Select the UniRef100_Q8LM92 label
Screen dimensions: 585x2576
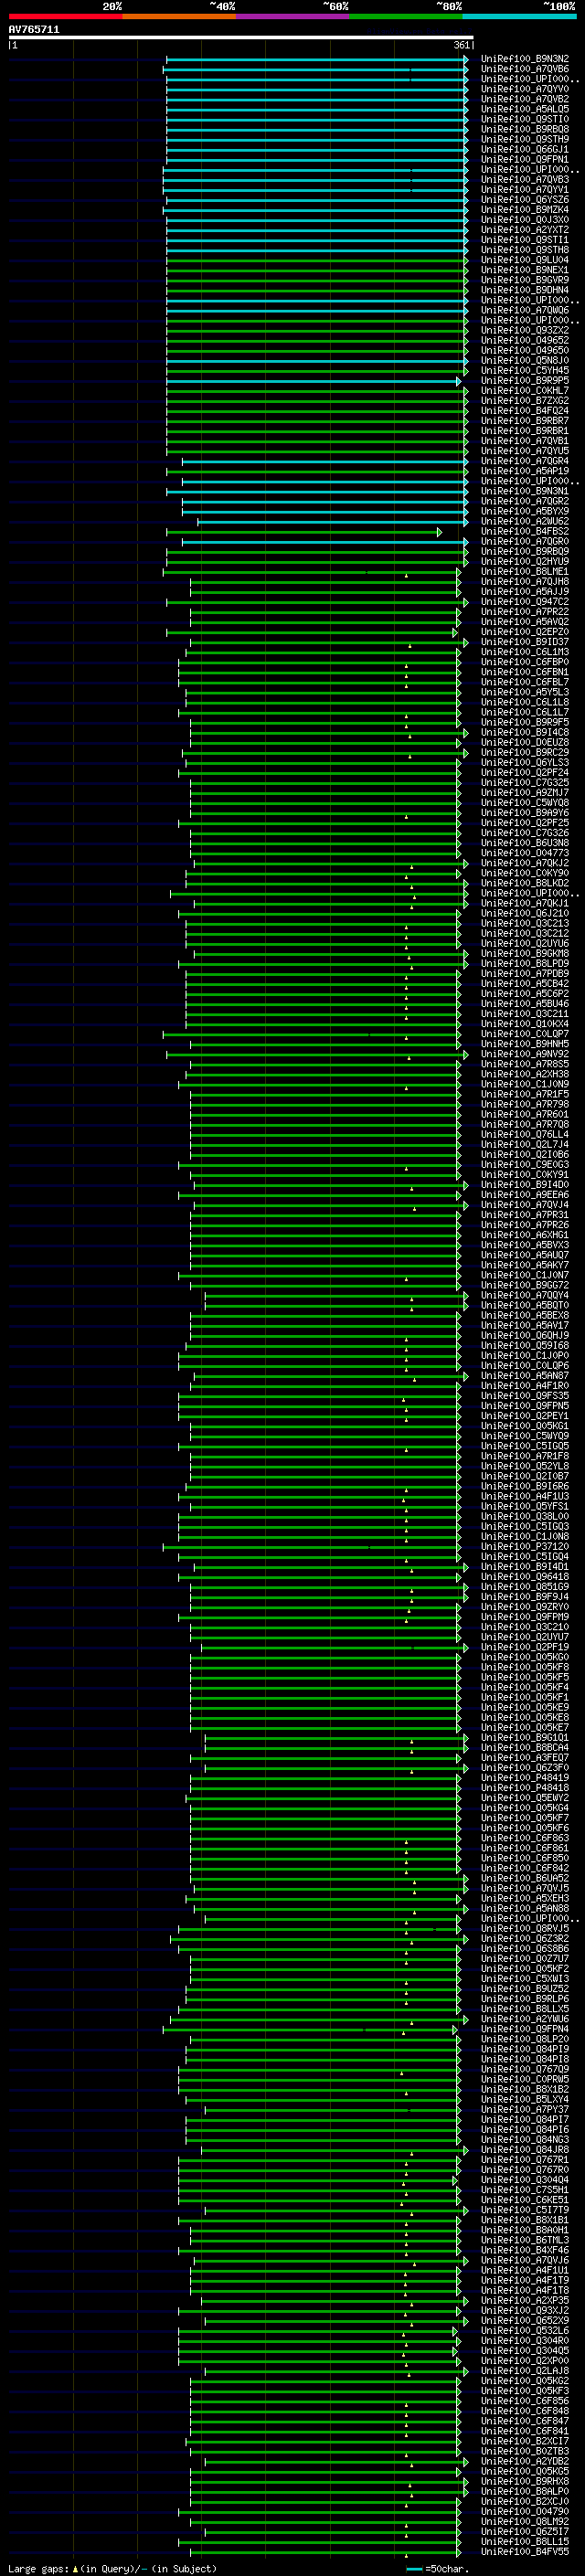point(525,2522)
